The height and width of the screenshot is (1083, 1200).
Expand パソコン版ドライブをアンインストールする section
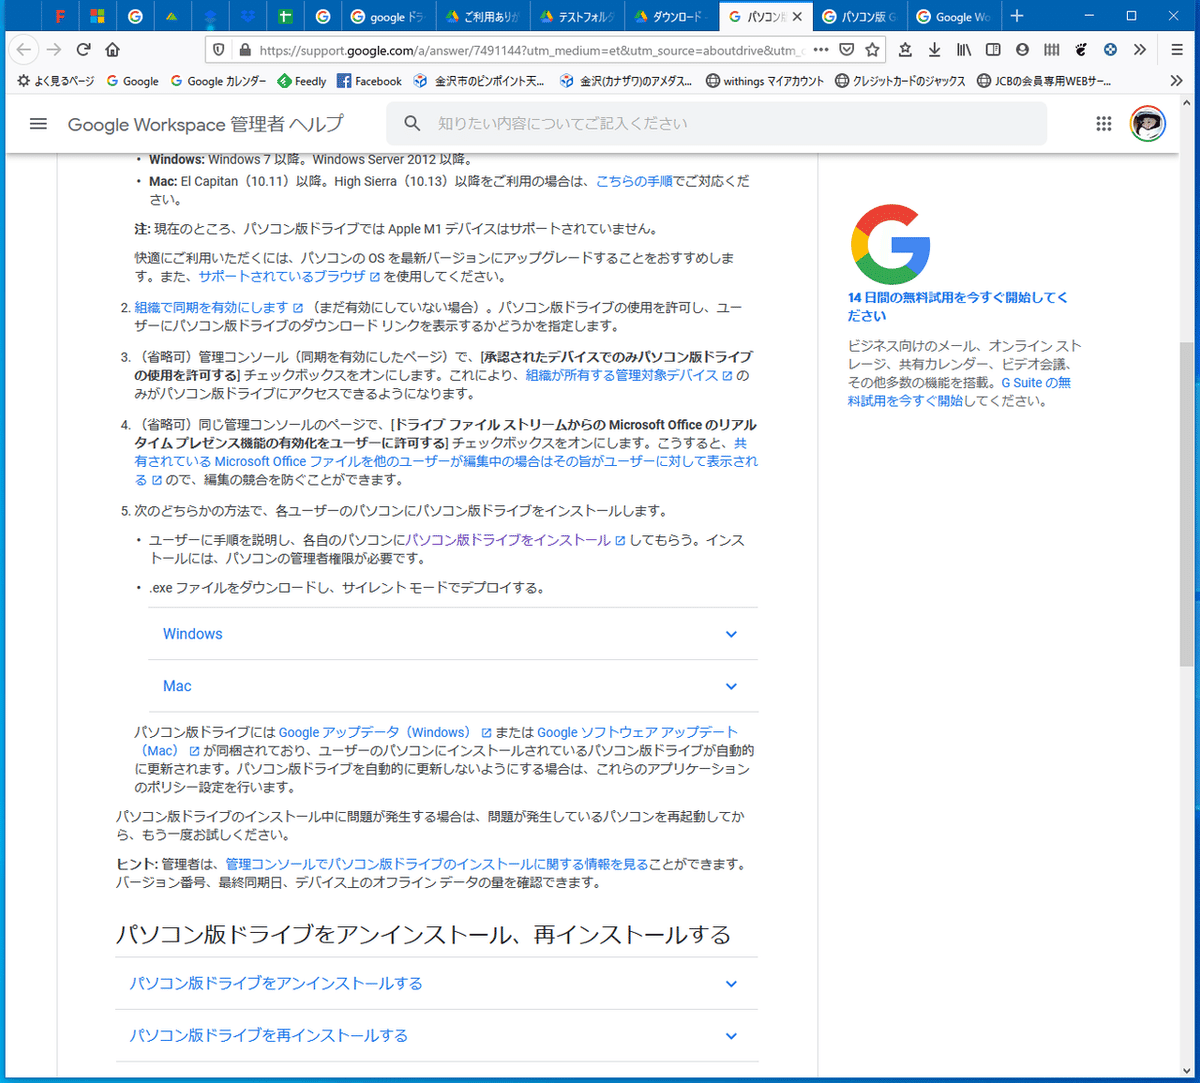pyautogui.click(x=448, y=984)
